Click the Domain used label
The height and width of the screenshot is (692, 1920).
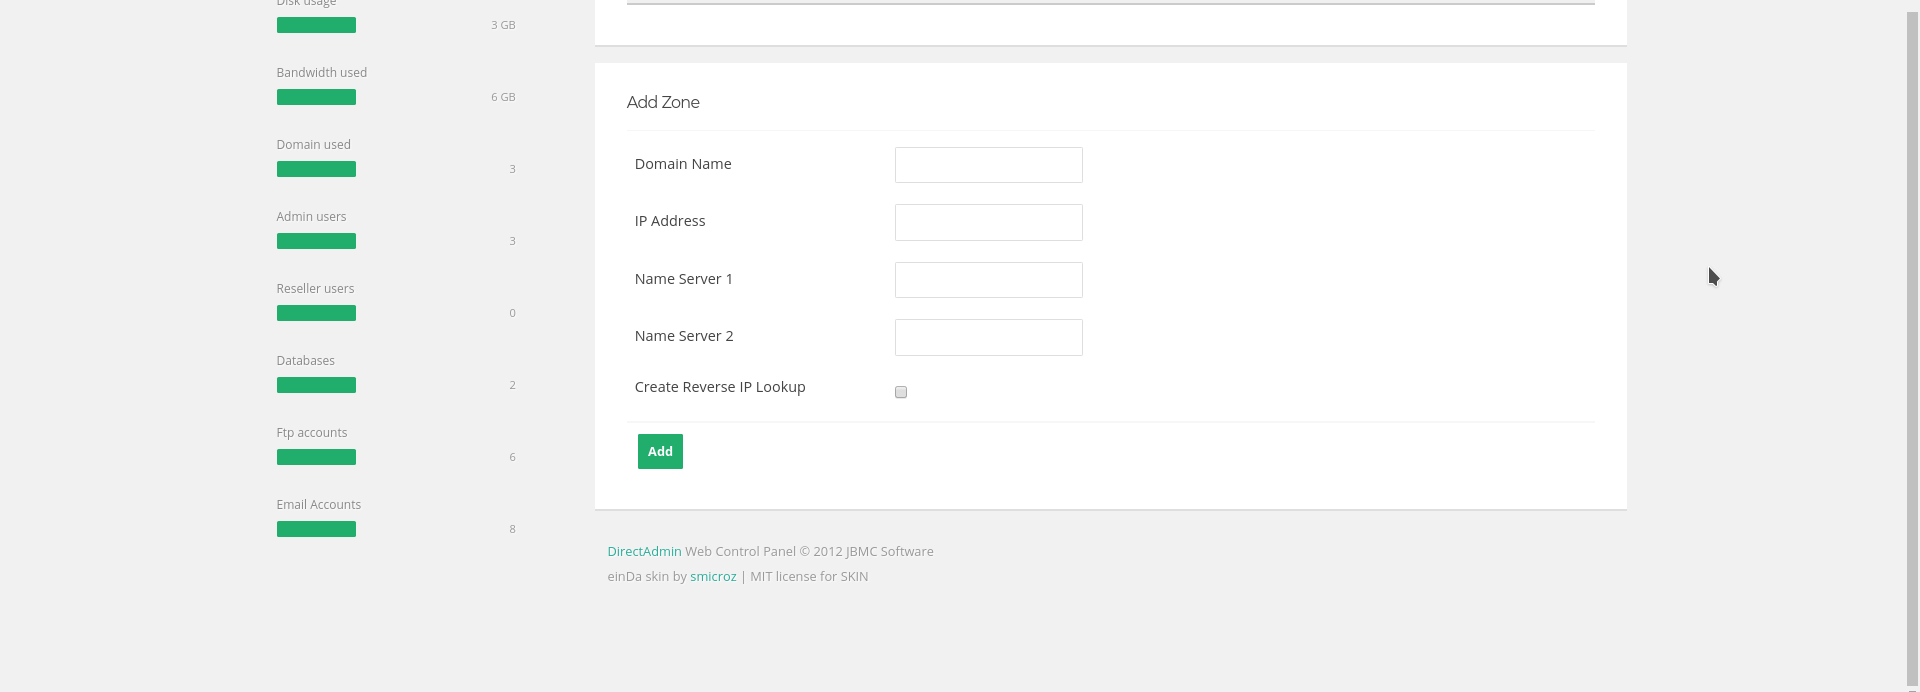pyautogui.click(x=314, y=144)
